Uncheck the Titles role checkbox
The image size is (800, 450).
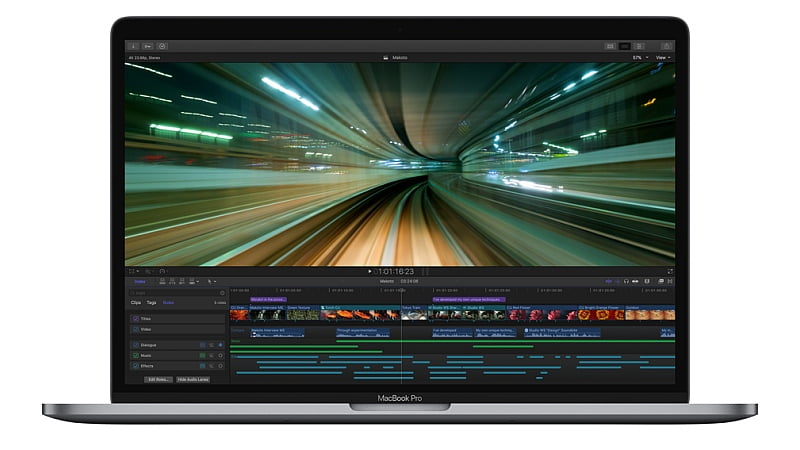click(x=135, y=318)
